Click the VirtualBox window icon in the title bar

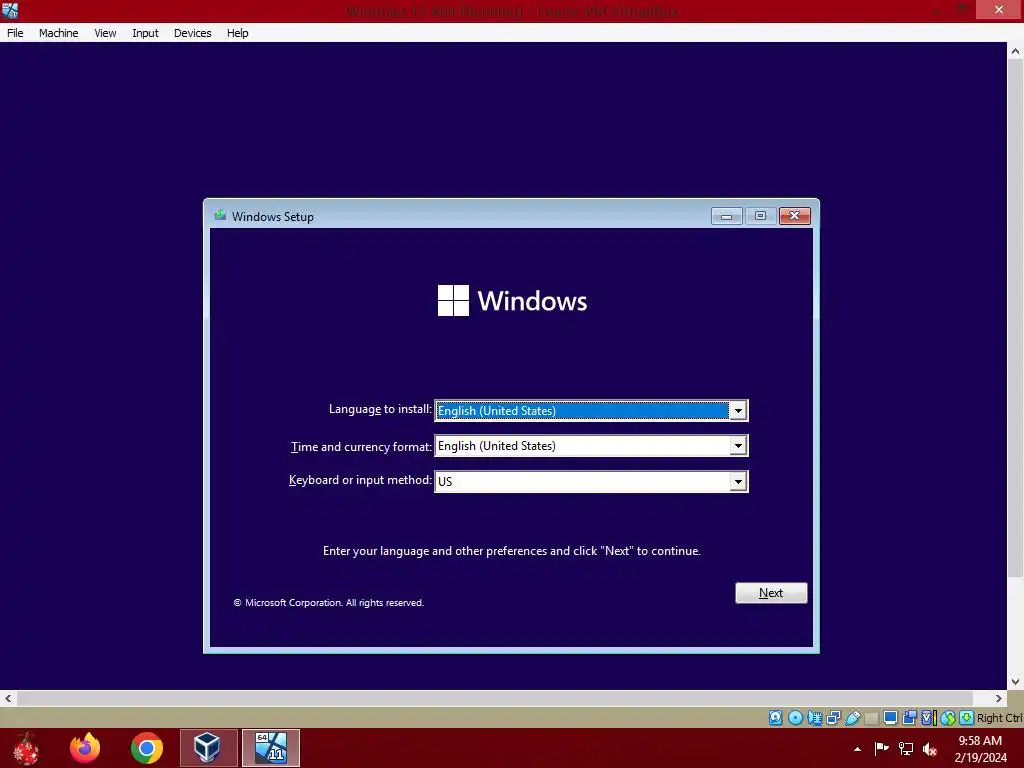[x=10, y=10]
